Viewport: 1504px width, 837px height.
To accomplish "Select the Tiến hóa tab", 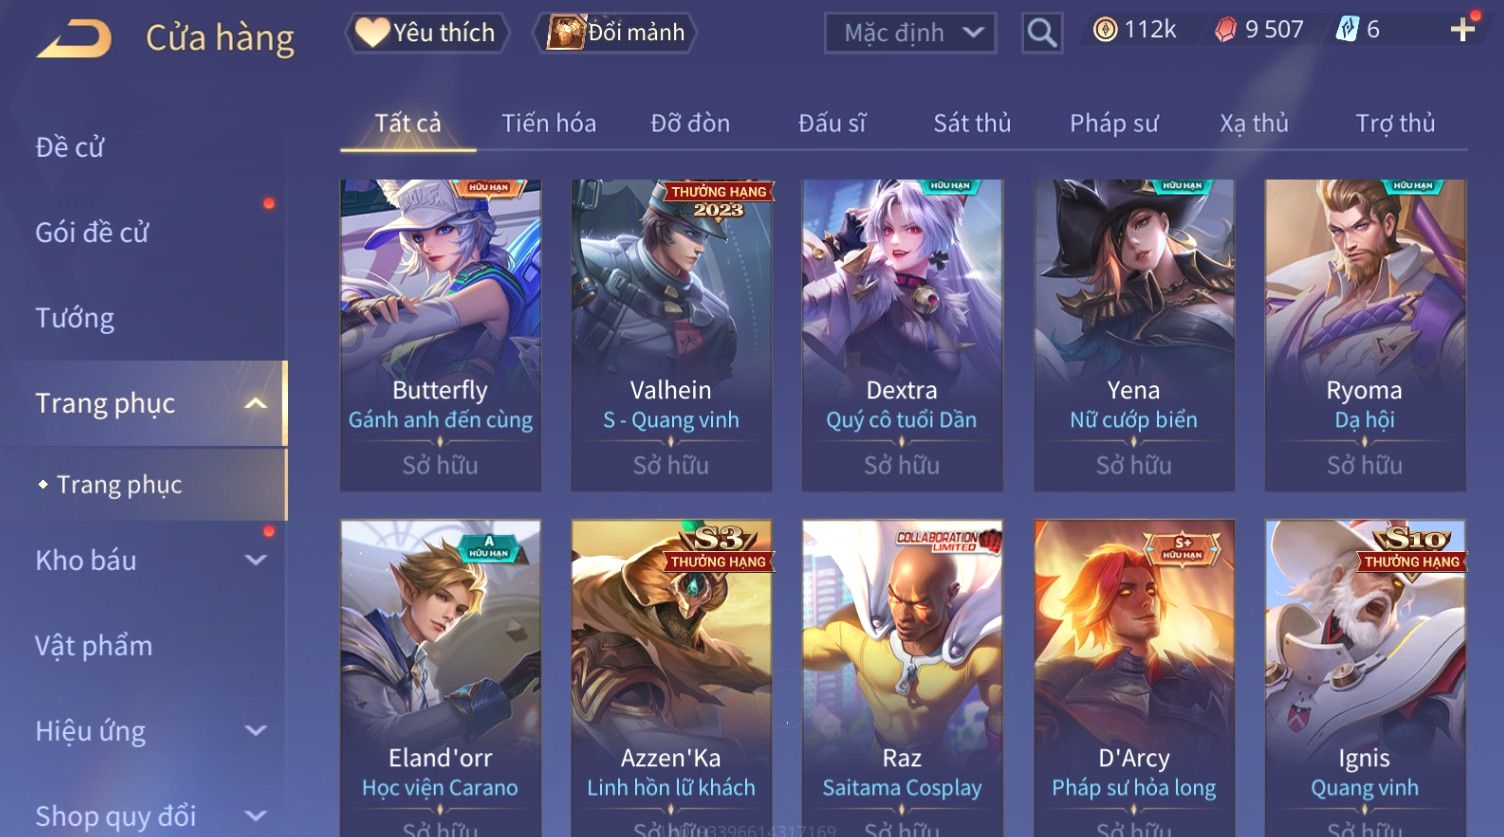I will (x=548, y=123).
